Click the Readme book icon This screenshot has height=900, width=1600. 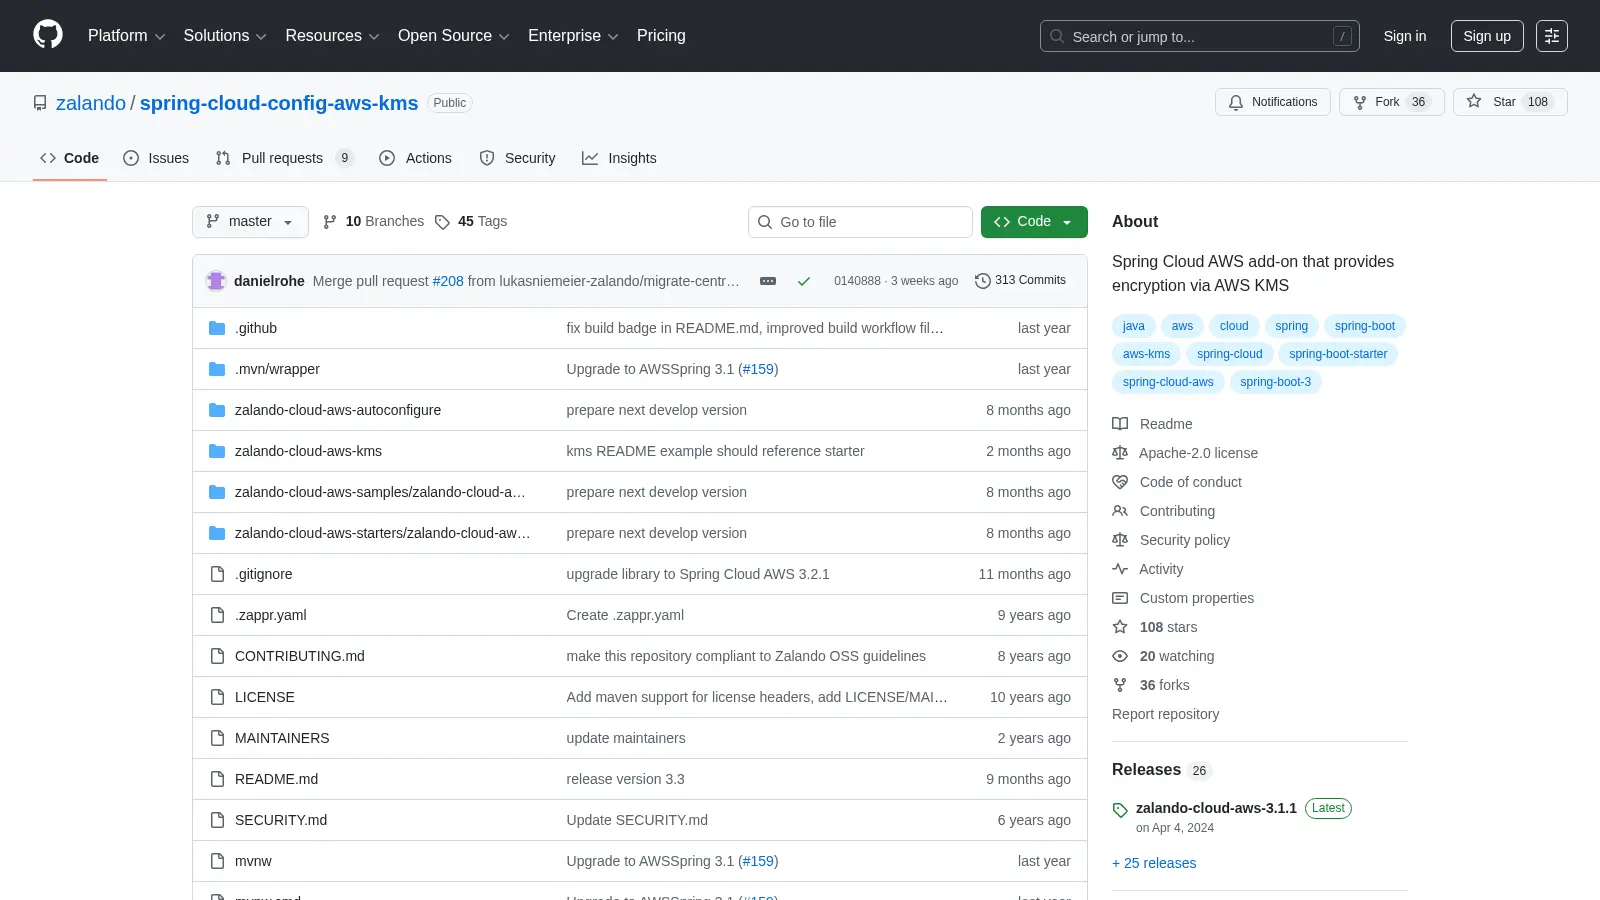point(1120,424)
